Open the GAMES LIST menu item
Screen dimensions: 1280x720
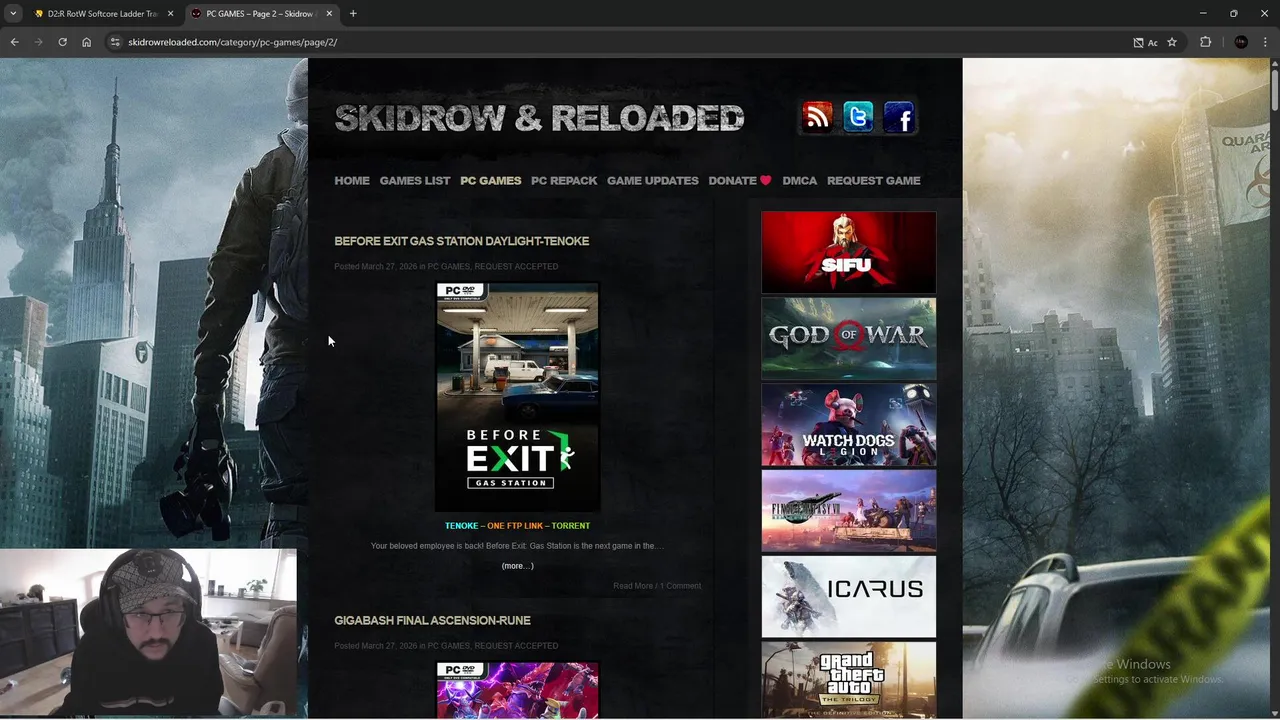point(415,181)
